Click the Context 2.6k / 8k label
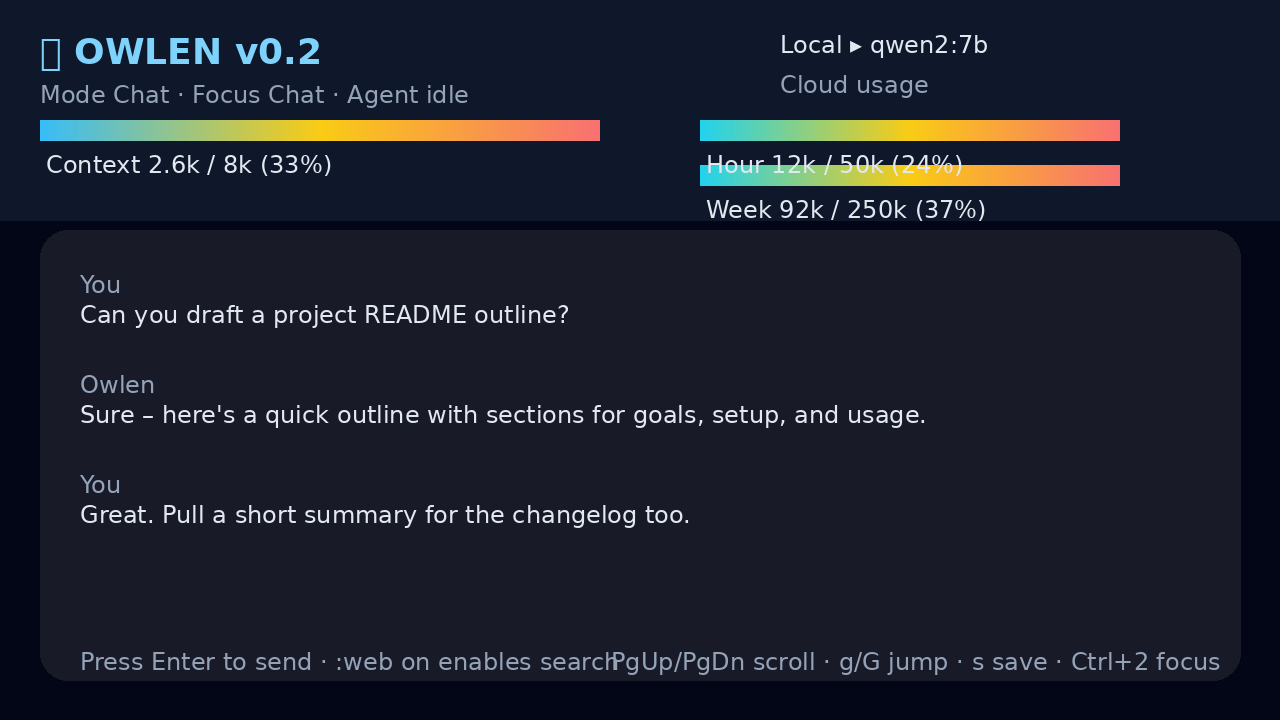This screenshot has height=720, width=1280. 189,166
